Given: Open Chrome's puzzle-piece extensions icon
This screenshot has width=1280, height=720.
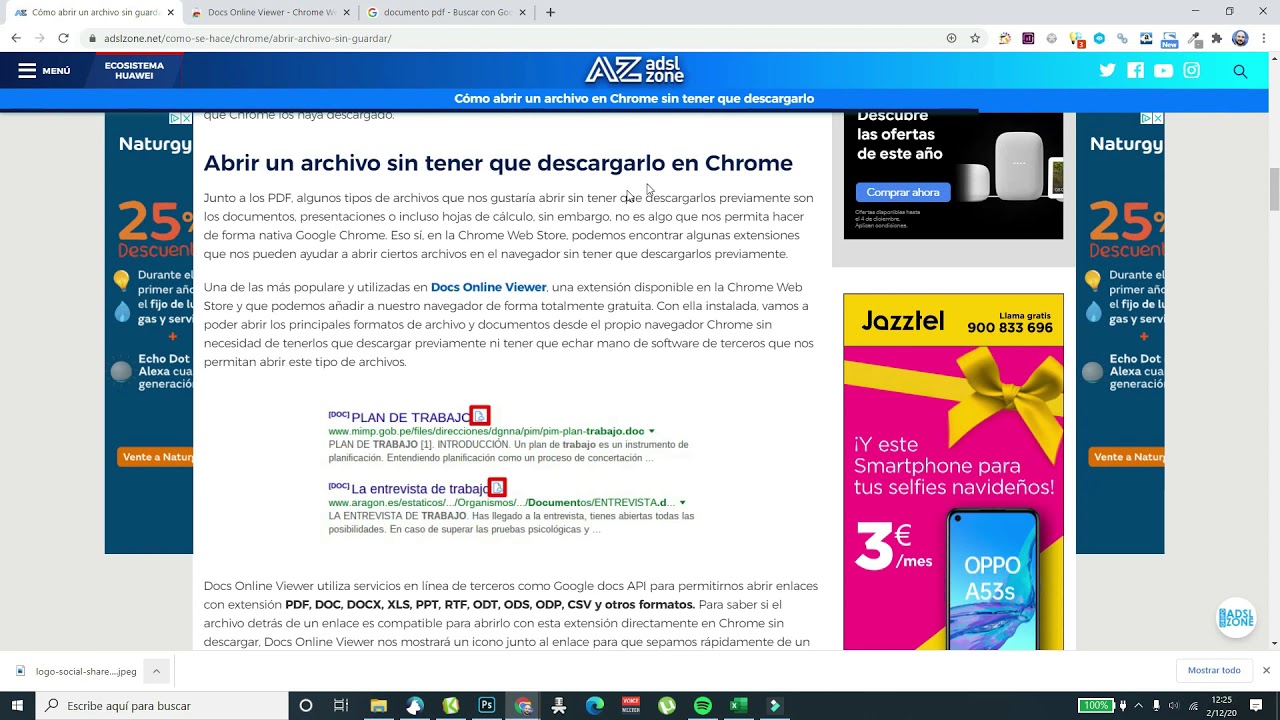Looking at the screenshot, I should click(1215, 39).
